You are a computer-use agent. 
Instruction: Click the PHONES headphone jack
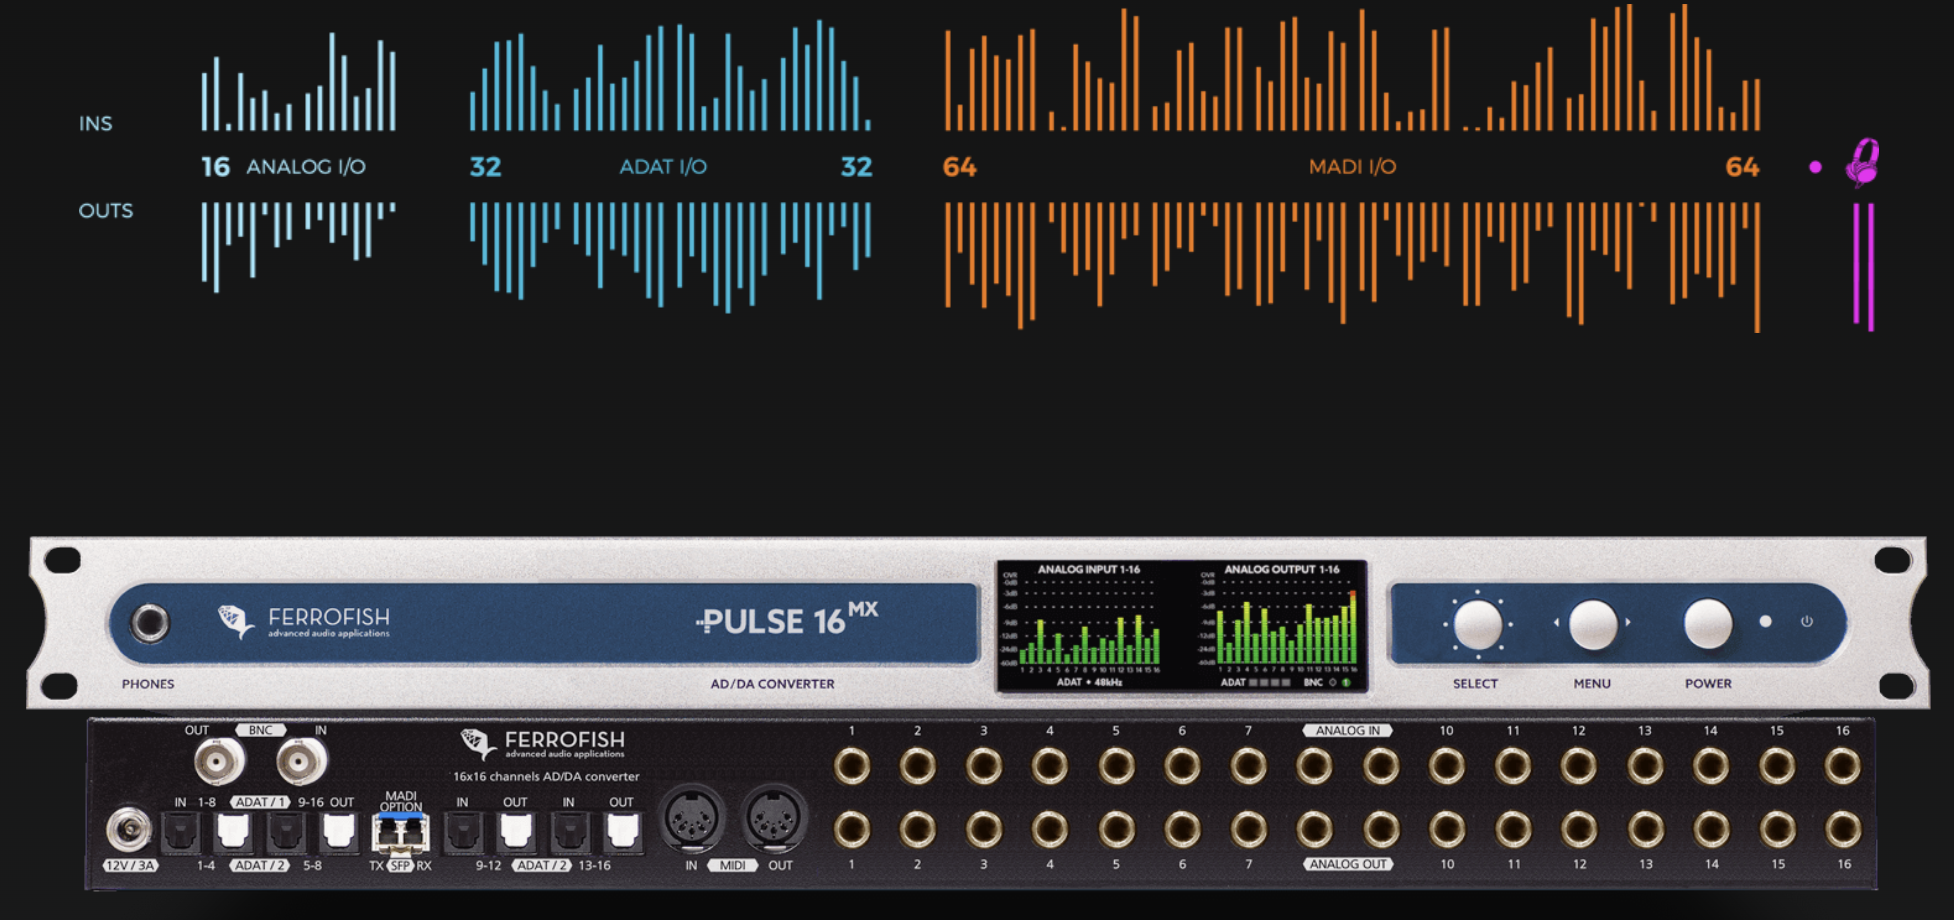point(150,623)
